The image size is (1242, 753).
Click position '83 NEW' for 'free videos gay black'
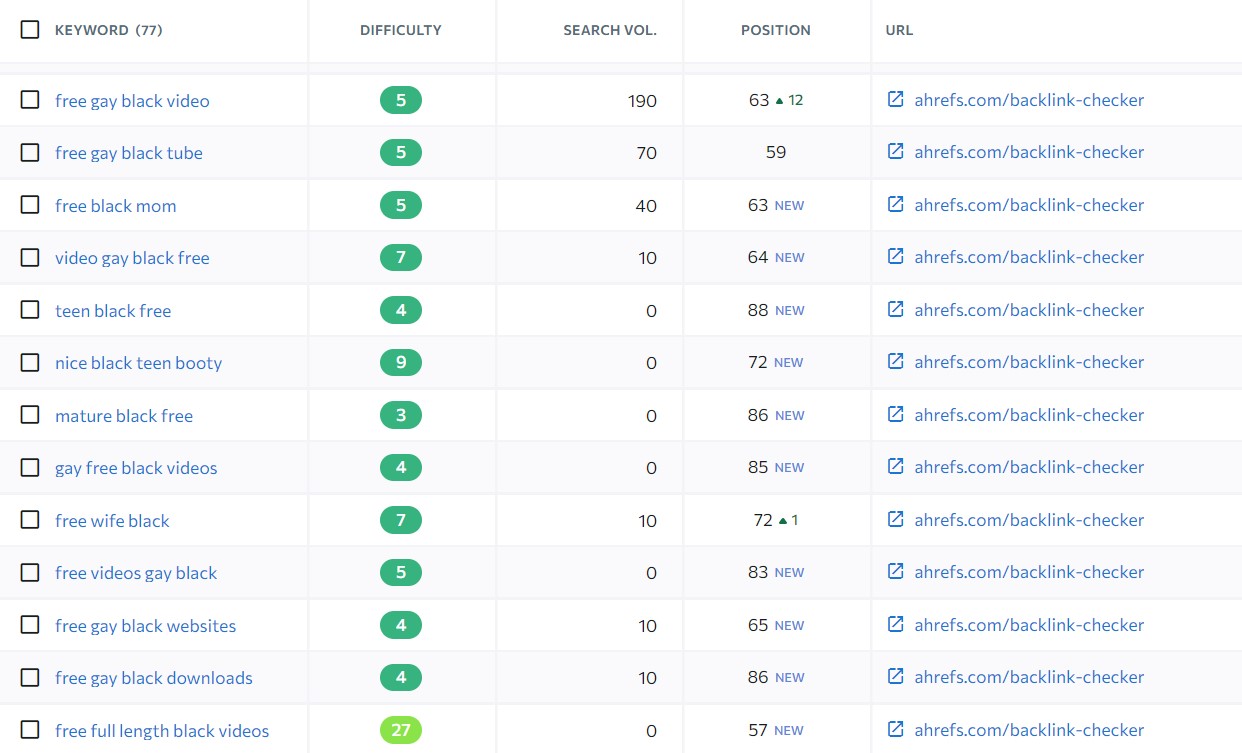(x=776, y=572)
